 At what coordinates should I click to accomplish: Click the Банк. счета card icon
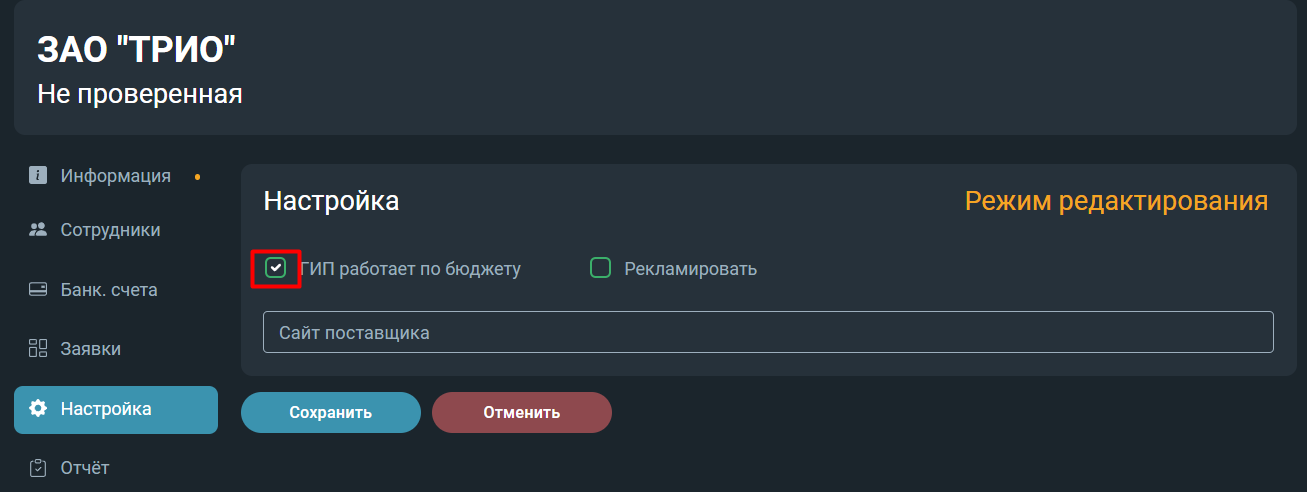[x=38, y=290]
